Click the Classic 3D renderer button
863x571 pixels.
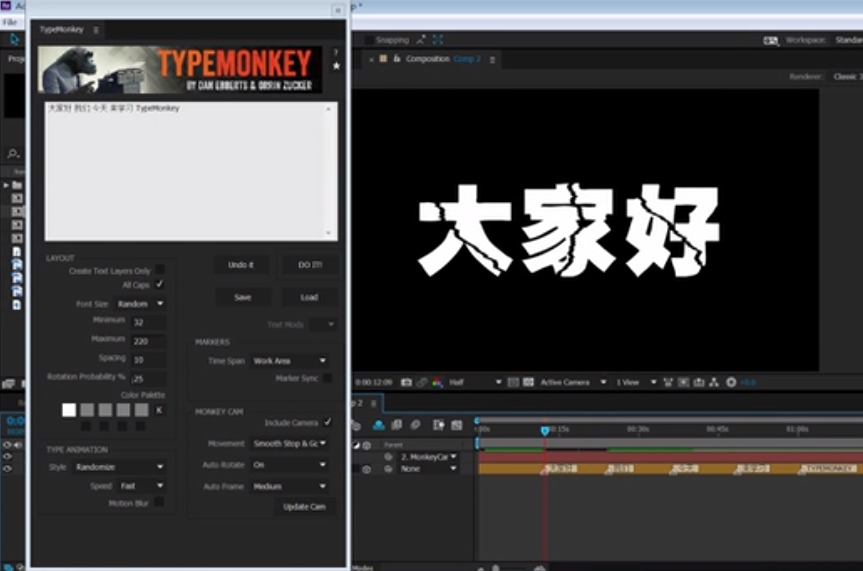846,77
